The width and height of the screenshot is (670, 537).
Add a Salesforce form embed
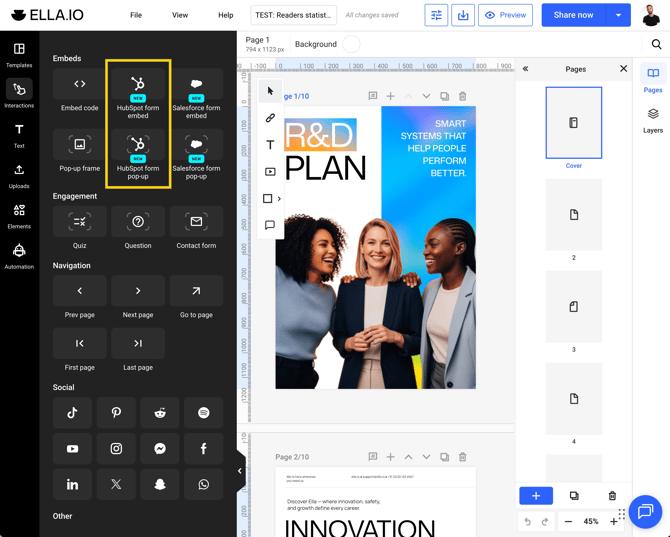coord(196,84)
